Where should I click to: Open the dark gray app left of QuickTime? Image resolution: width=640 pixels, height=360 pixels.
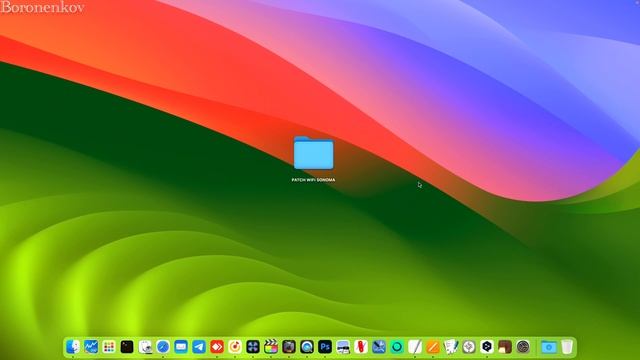coord(289,347)
